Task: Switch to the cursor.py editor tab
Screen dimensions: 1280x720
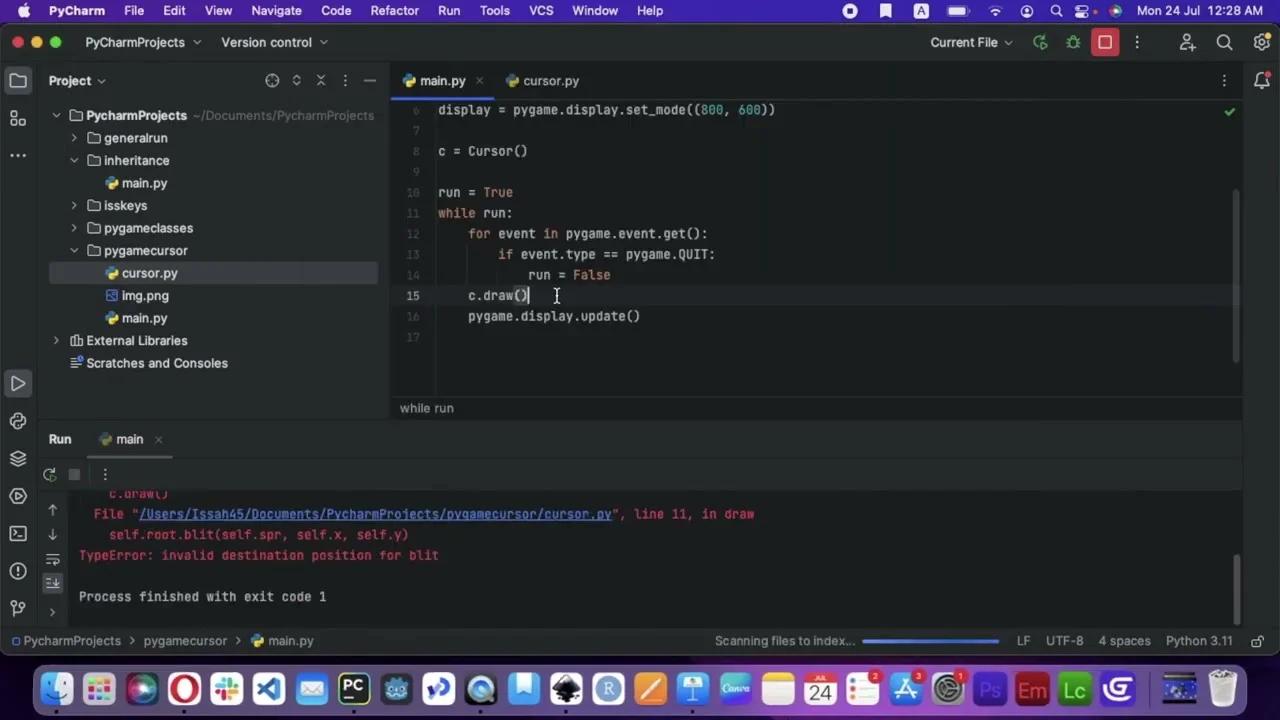Action: pyautogui.click(x=550, y=81)
